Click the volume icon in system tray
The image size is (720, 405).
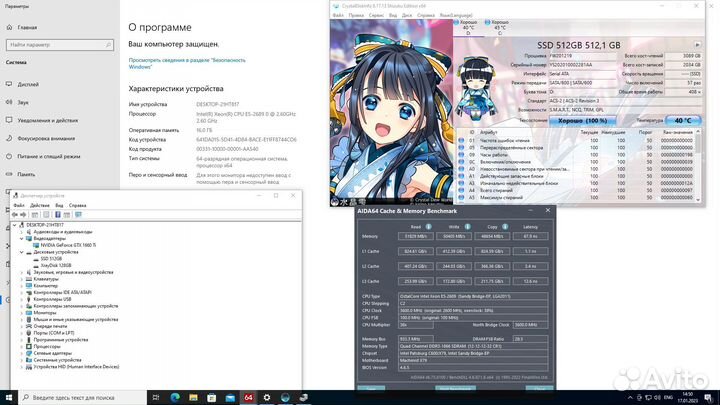(x=657, y=398)
